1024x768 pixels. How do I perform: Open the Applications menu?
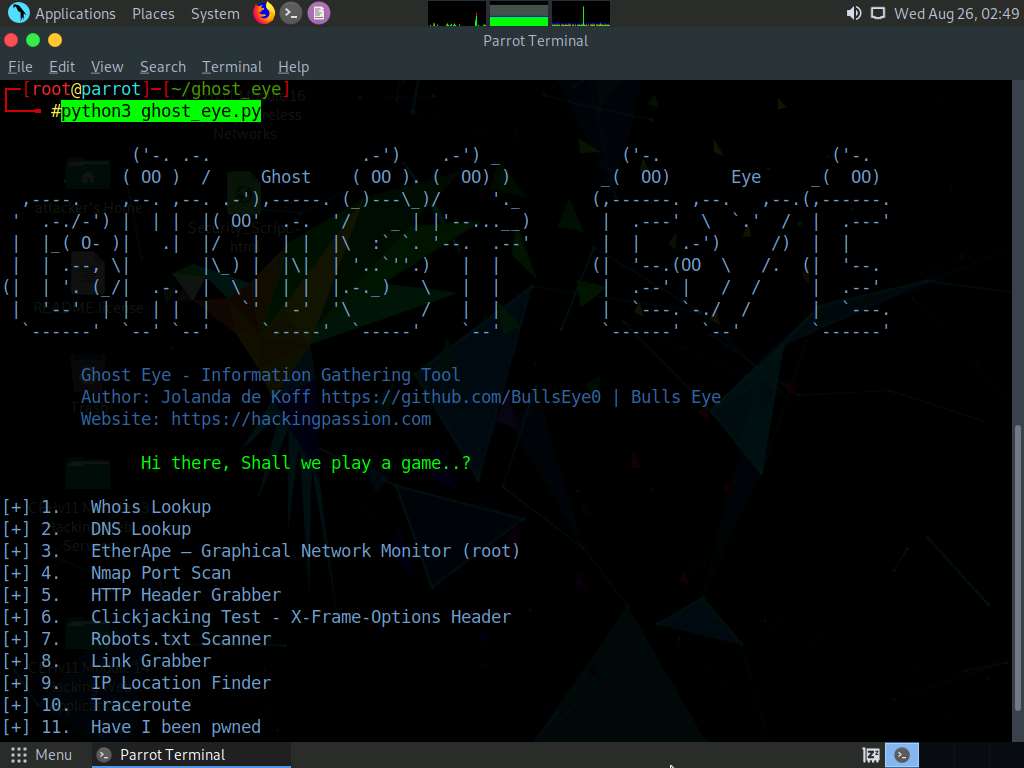point(75,13)
